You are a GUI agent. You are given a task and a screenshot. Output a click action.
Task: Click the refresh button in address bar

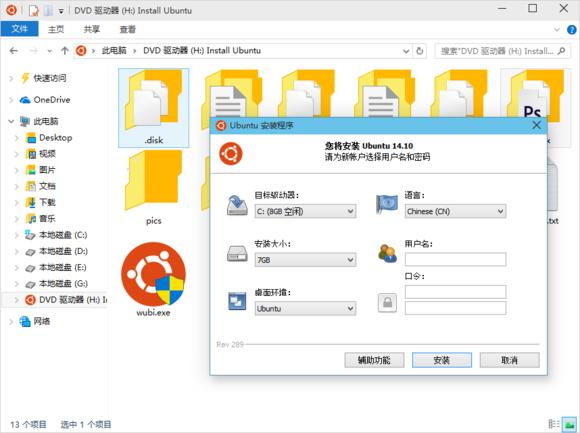point(419,51)
